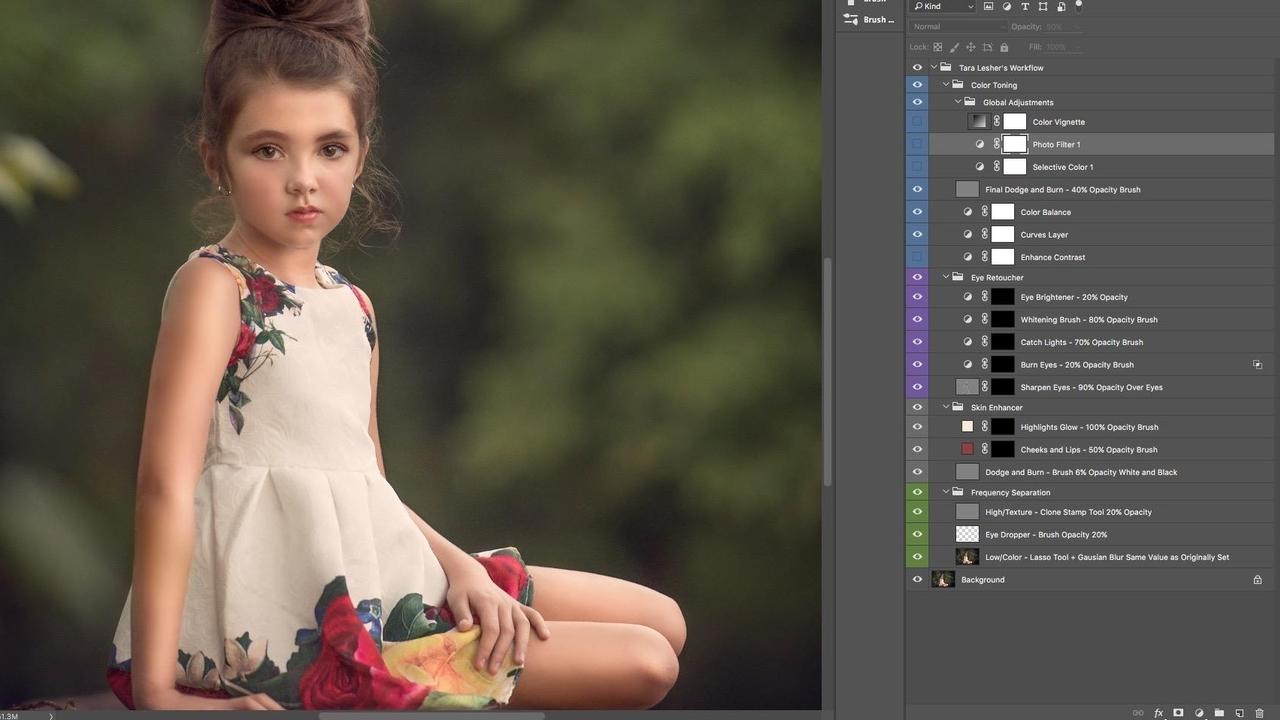This screenshot has width=1280, height=720.
Task: Click the delete layer trash icon
Action: (x=1259, y=713)
